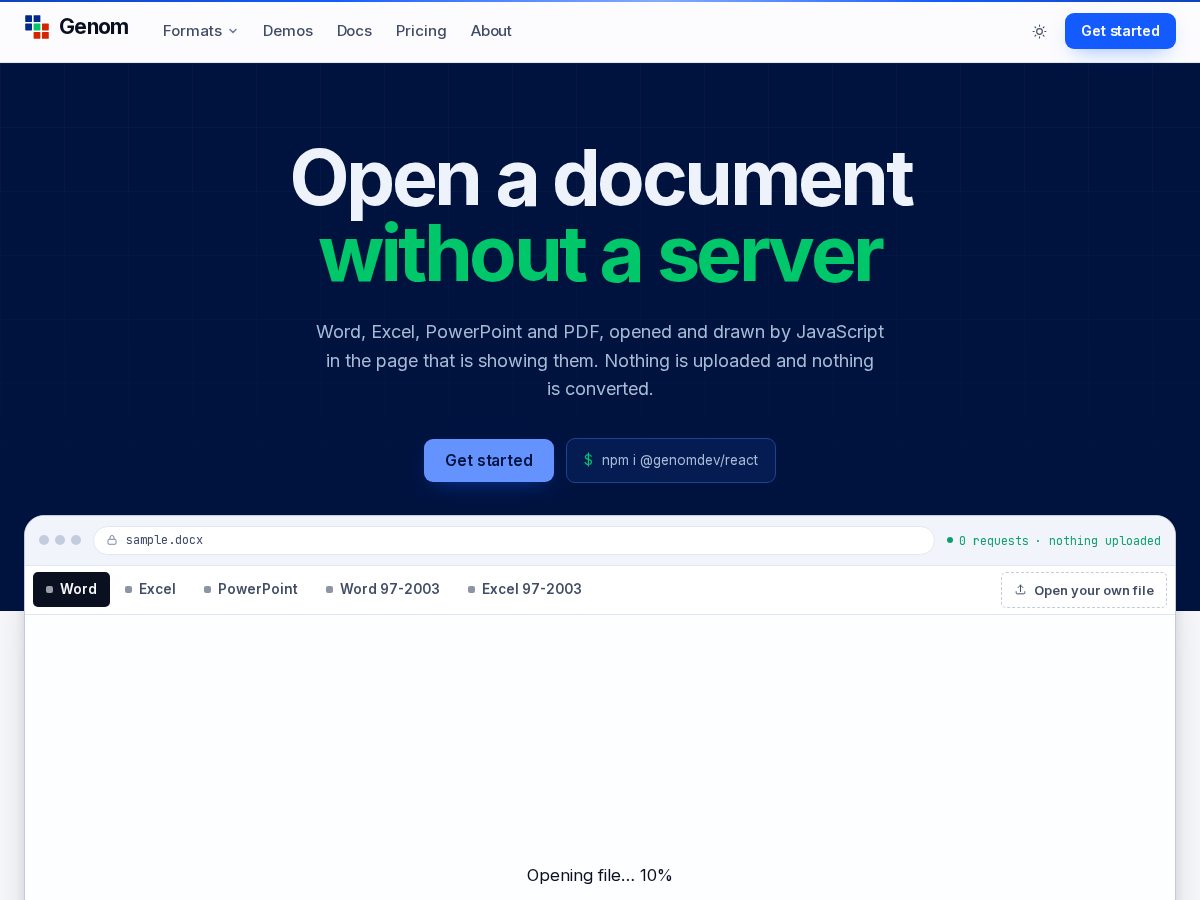This screenshot has width=1200, height=900.
Task: Click the Formats chevron arrow
Action: tap(233, 31)
